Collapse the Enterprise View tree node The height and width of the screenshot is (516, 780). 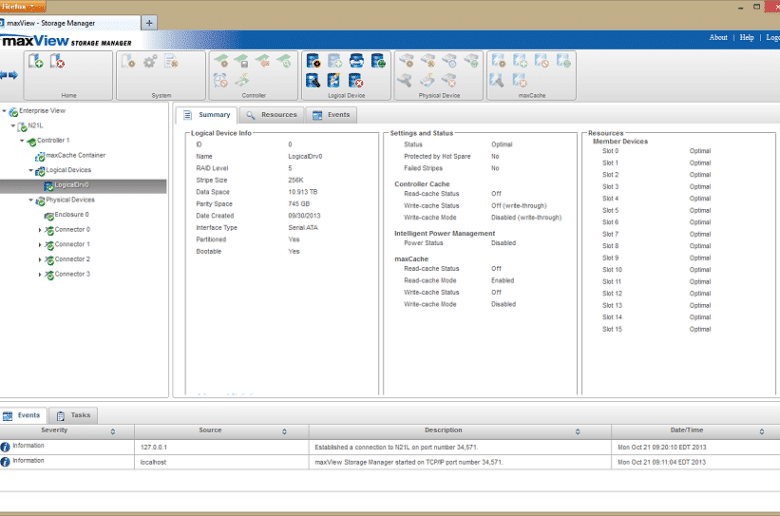pos(4,111)
